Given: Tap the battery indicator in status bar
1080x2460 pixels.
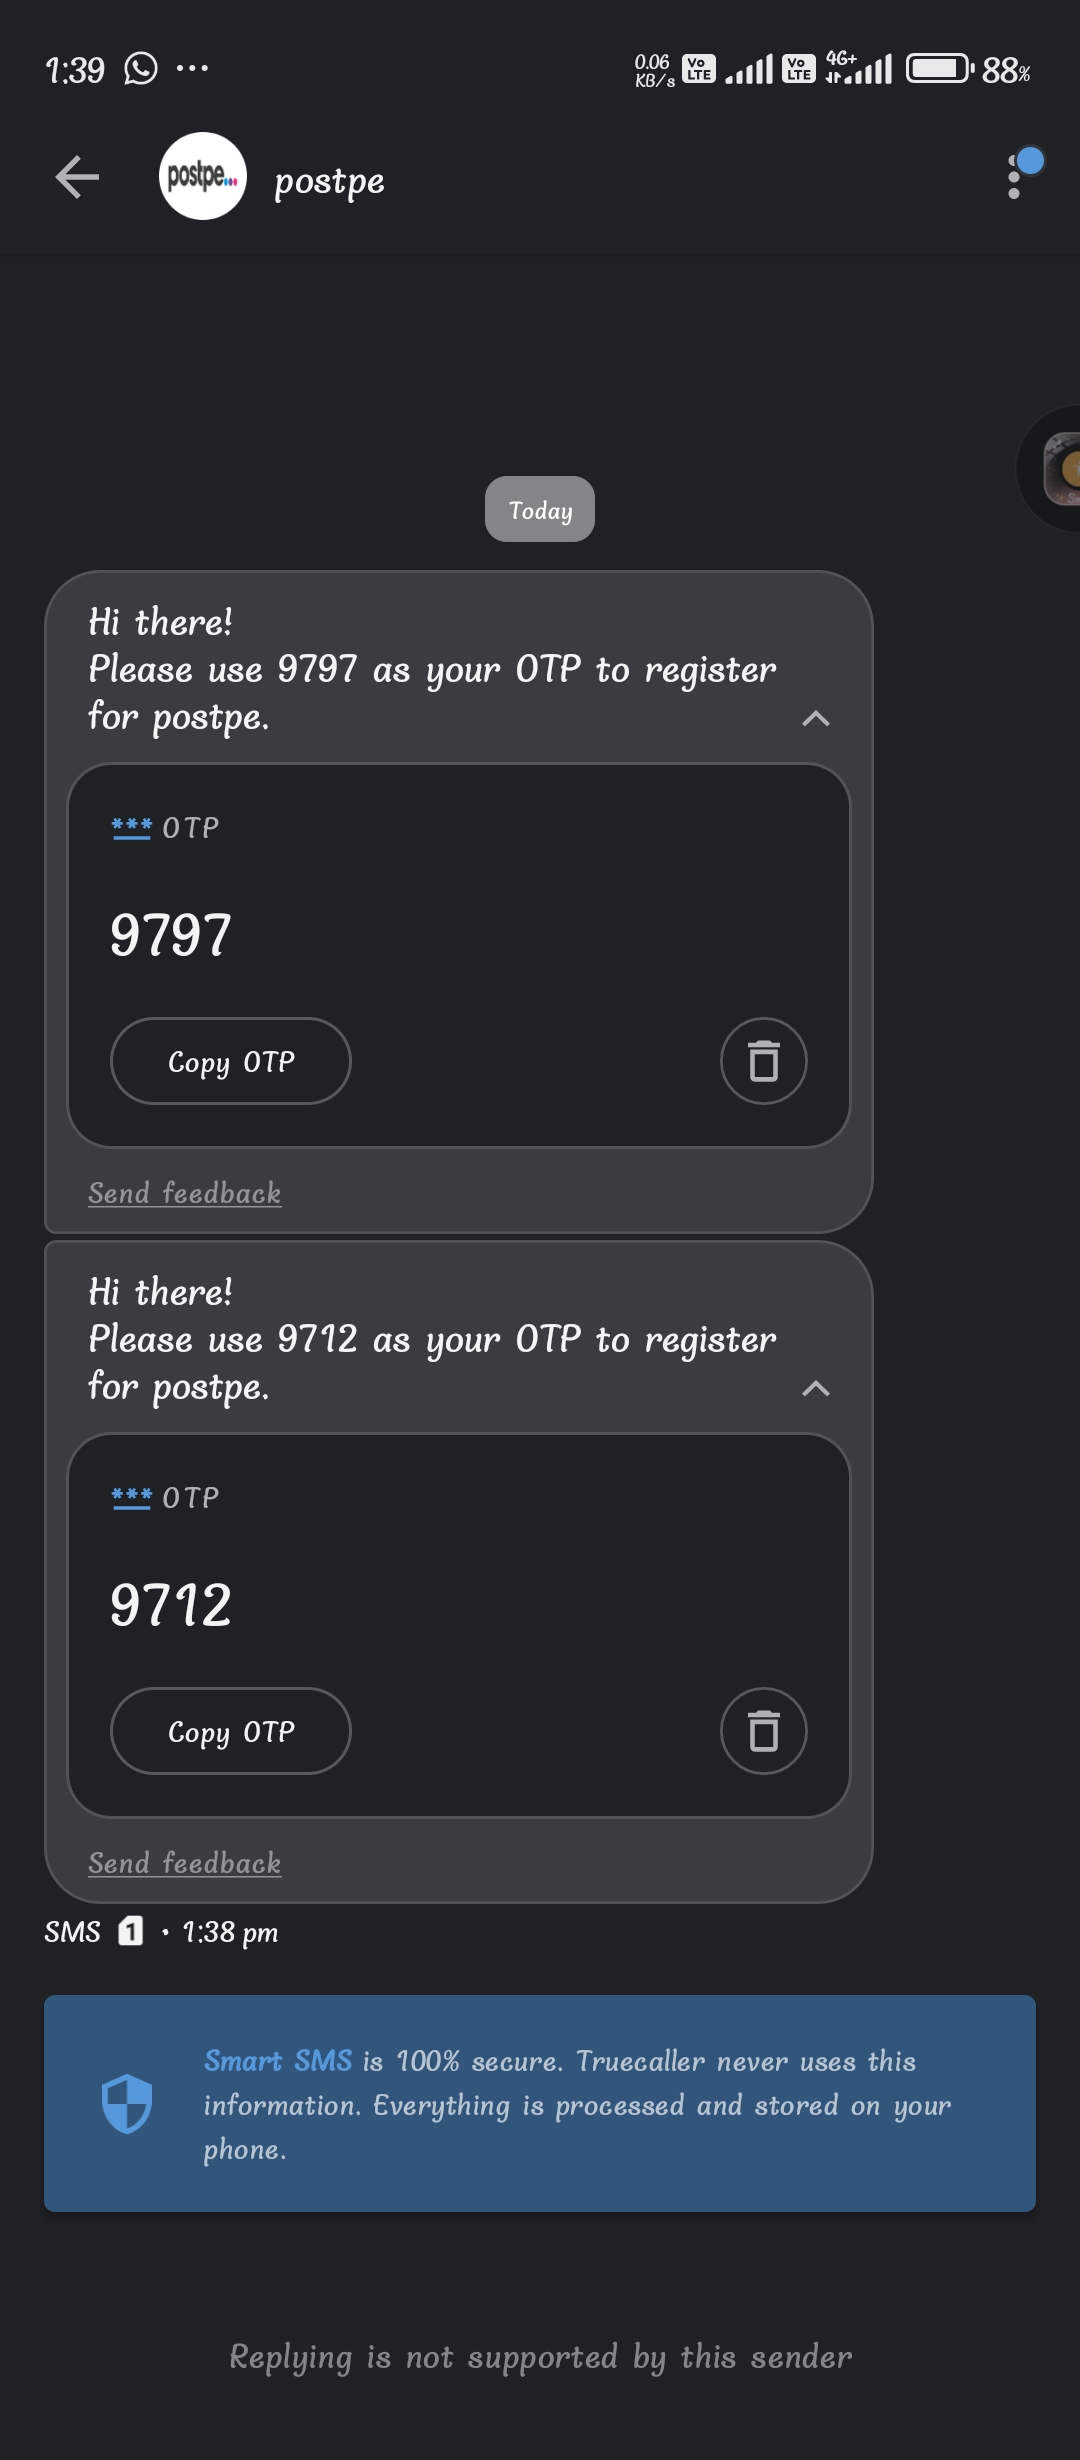Looking at the screenshot, I should 940,69.
